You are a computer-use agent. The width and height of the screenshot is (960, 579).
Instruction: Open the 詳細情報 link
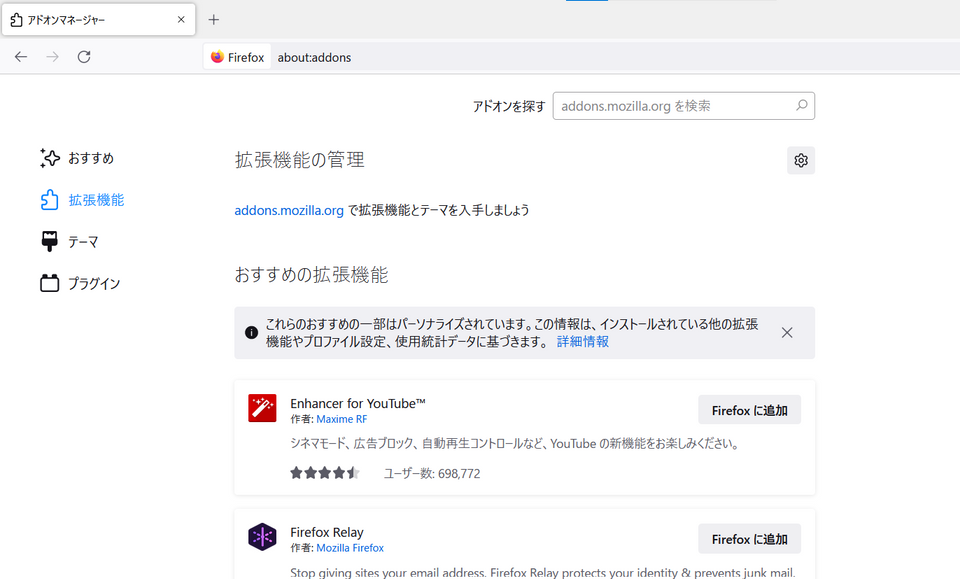point(583,342)
